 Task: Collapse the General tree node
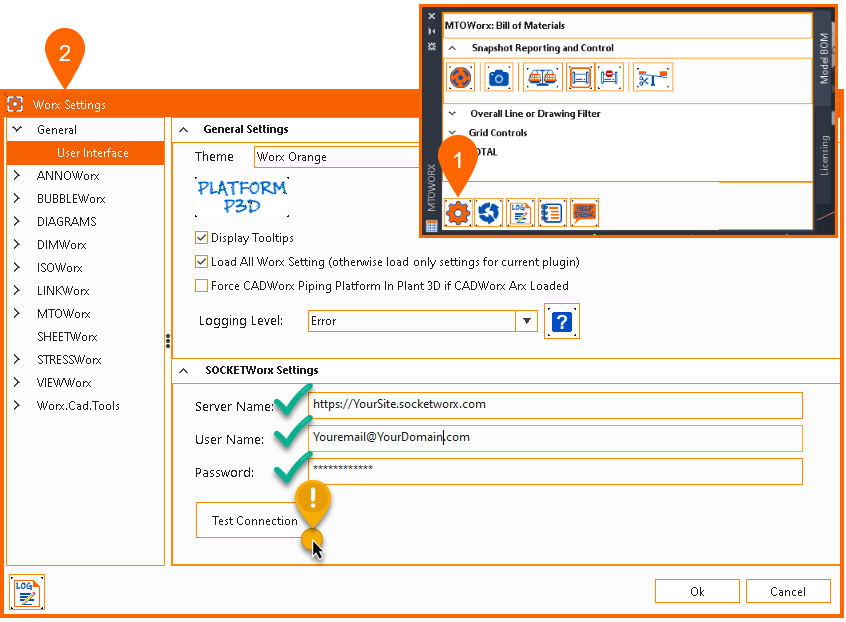coord(17,129)
